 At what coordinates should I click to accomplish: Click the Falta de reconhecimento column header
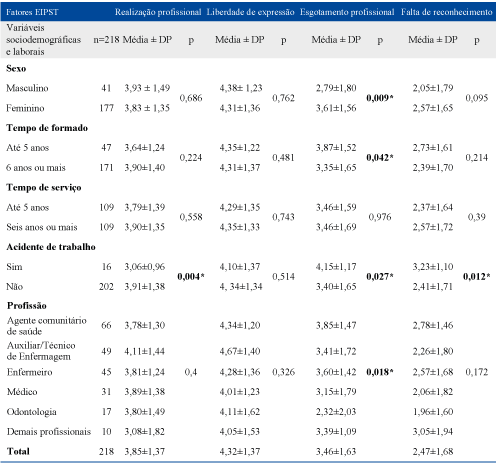click(x=447, y=12)
